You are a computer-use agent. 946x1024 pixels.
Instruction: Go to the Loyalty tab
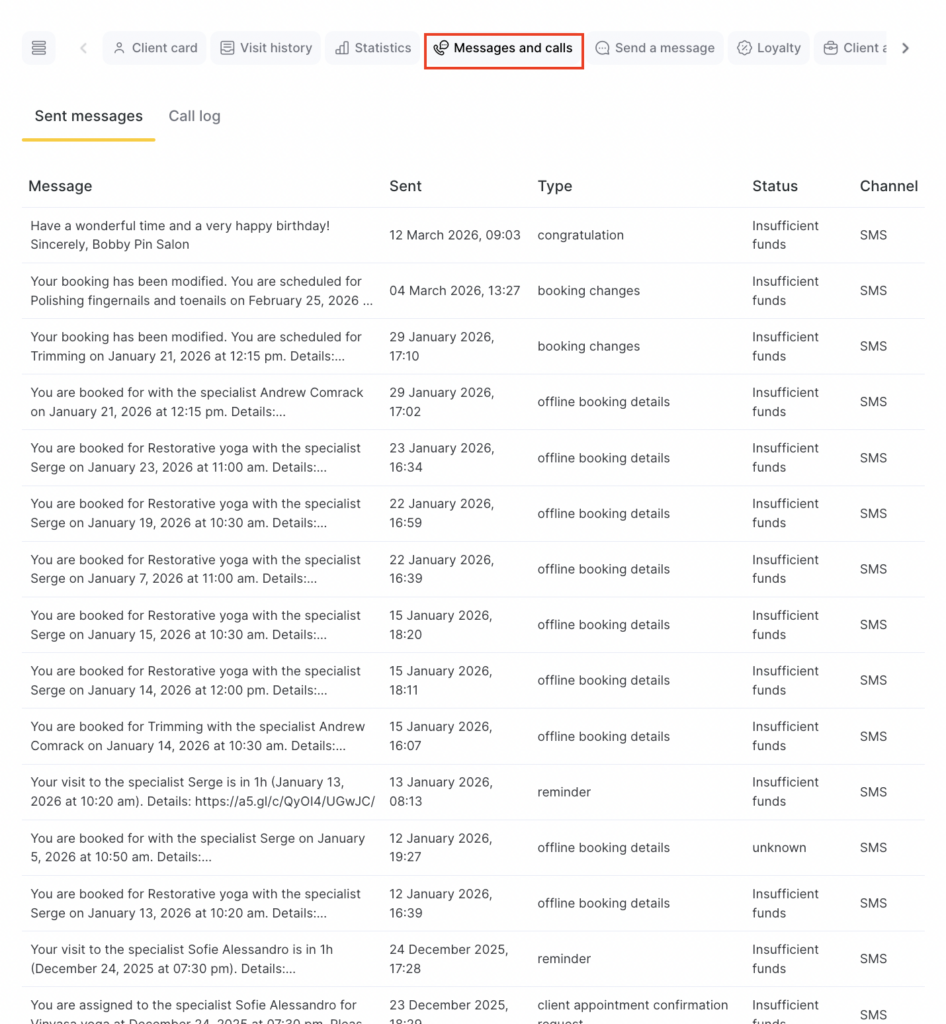(769, 48)
